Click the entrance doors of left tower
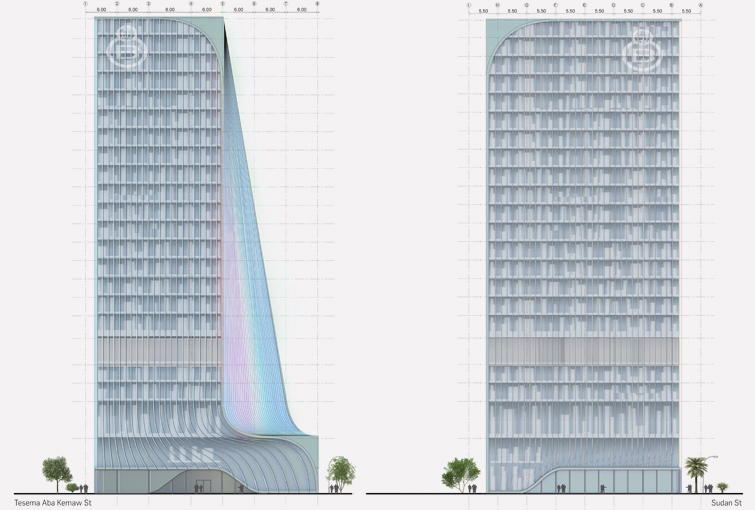755x510 pixels. [203, 487]
